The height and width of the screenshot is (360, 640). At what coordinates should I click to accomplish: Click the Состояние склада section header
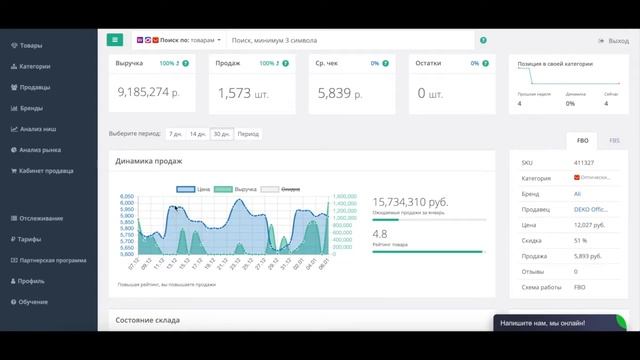[147, 320]
